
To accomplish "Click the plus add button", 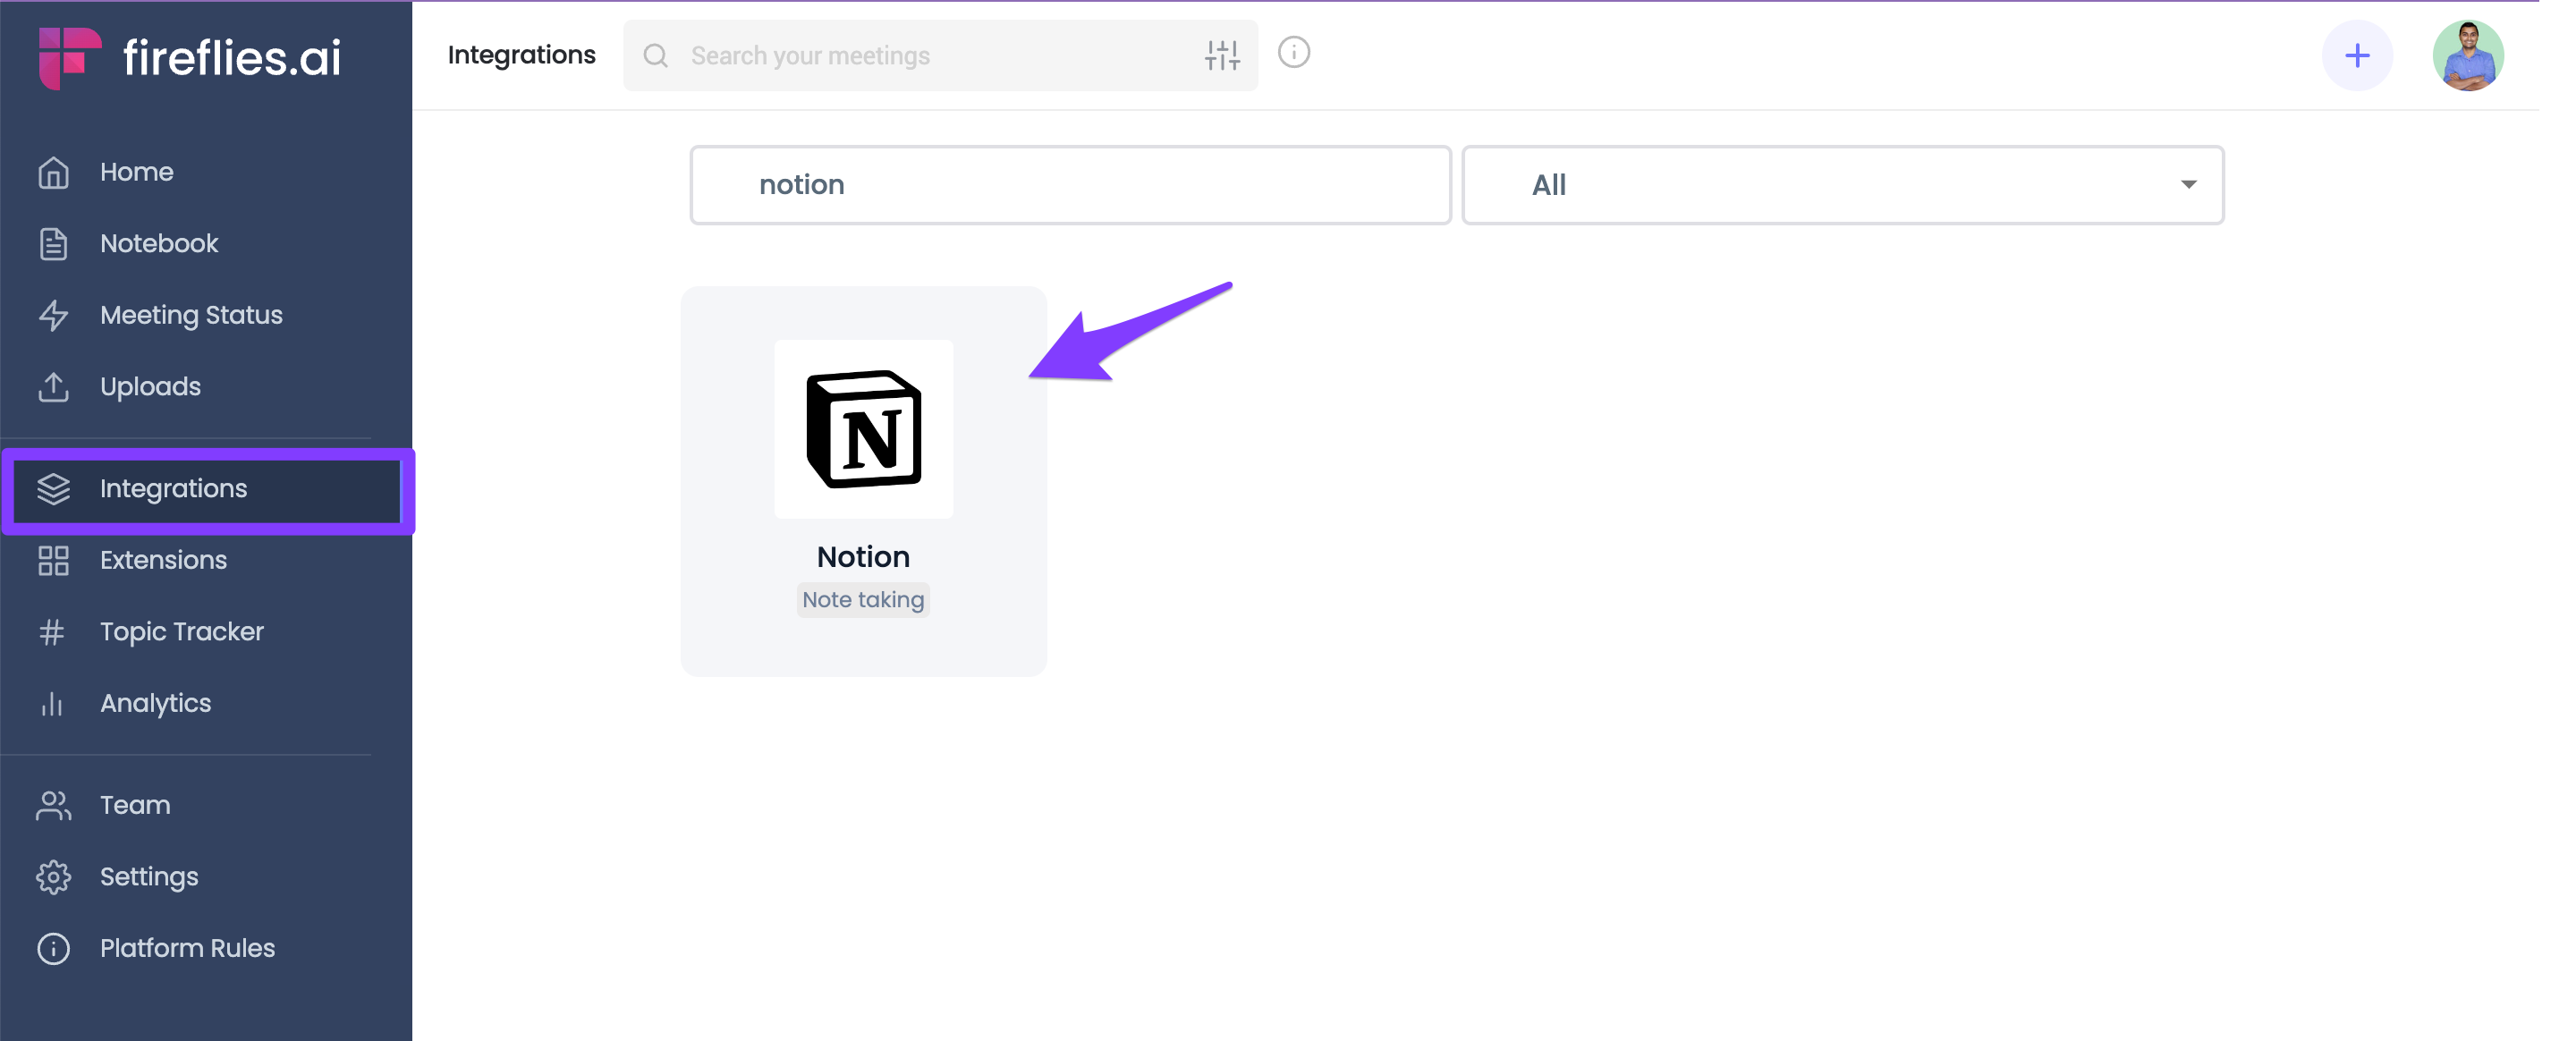I will click(2357, 55).
